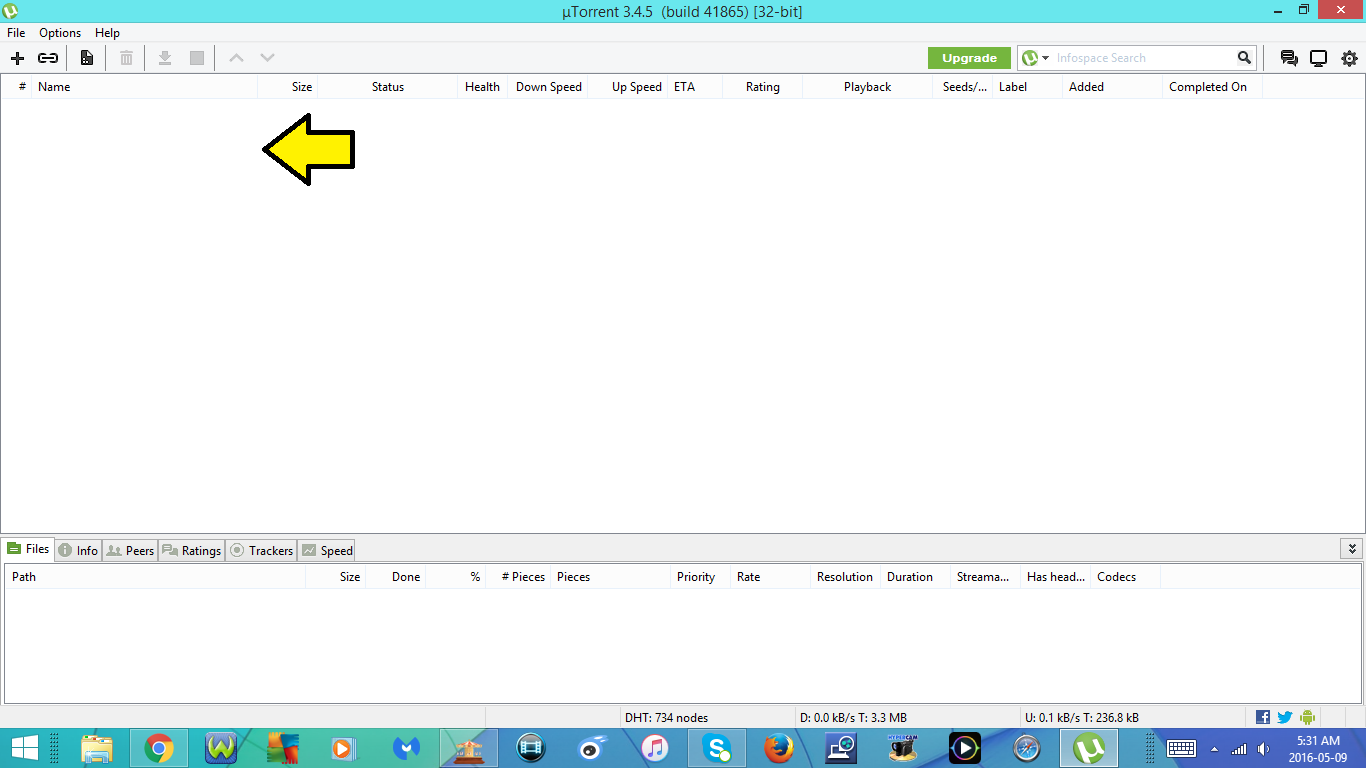Launch Google Chrome from the taskbar
This screenshot has height=768, width=1366.
click(159, 748)
